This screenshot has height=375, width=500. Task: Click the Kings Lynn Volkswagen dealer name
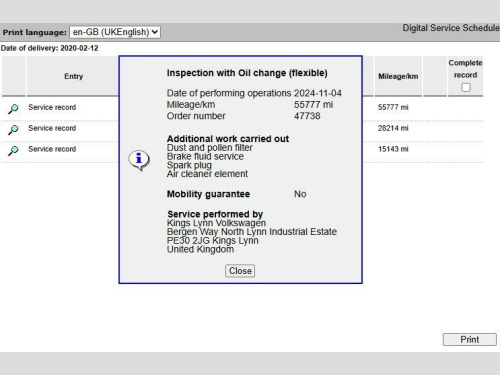coord(216,223)
